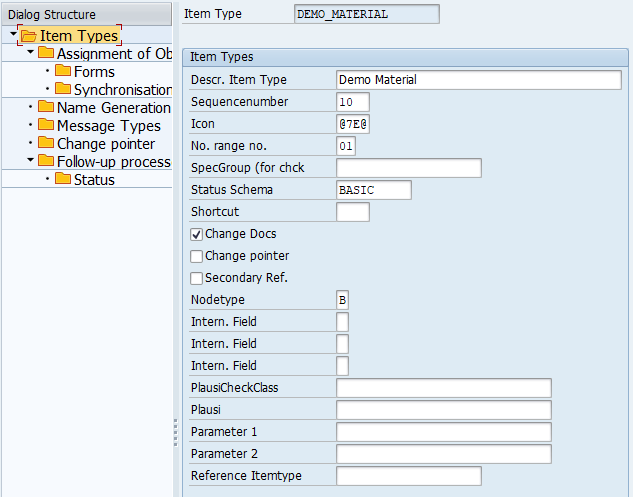The width and height of the screenshot is (633, 497).
Task: Click the Descr. Item Type field
Action: (479, 80)
